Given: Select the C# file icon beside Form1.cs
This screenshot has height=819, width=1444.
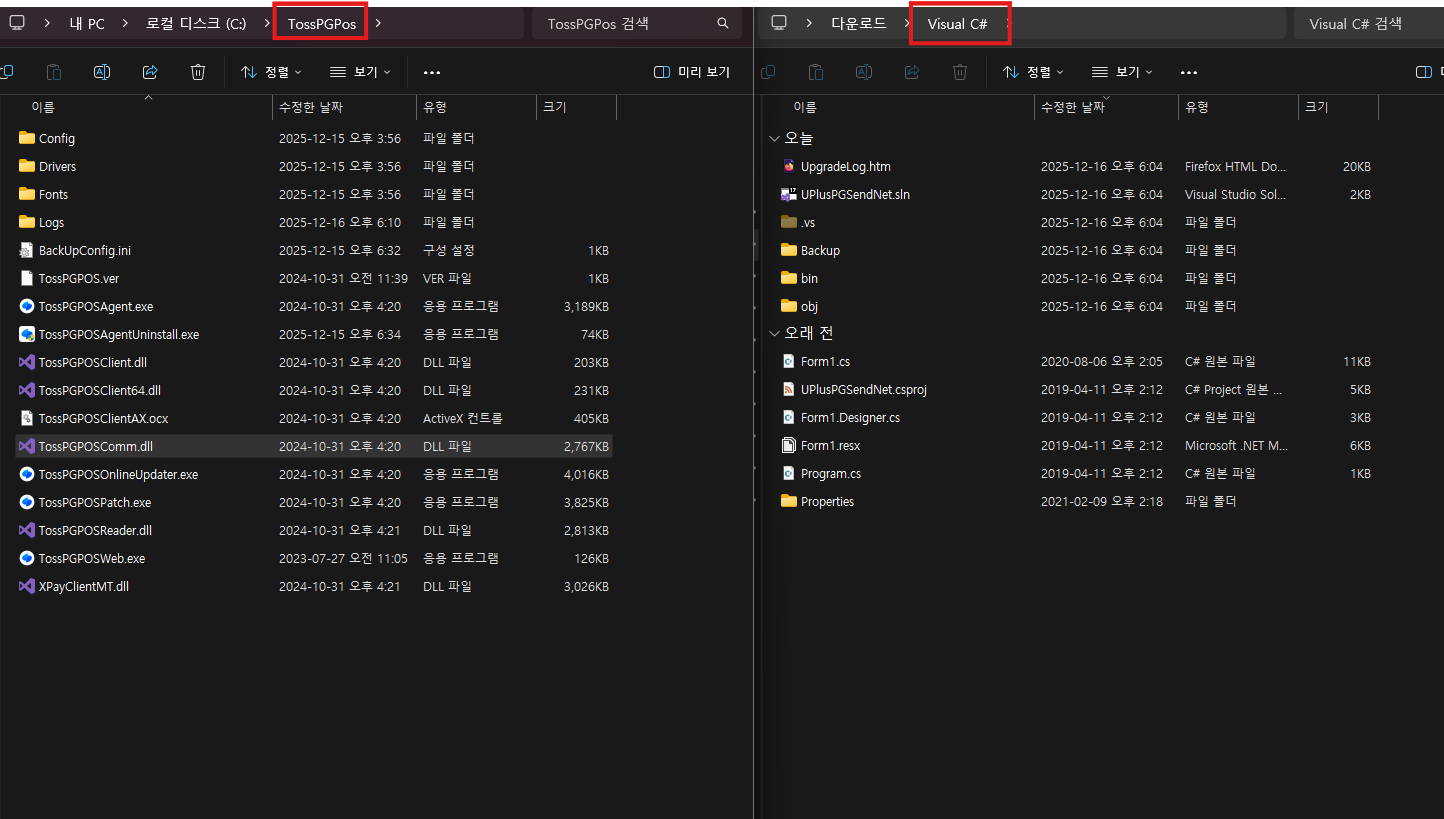Looking at the screenshot, I should coord(789,361).
